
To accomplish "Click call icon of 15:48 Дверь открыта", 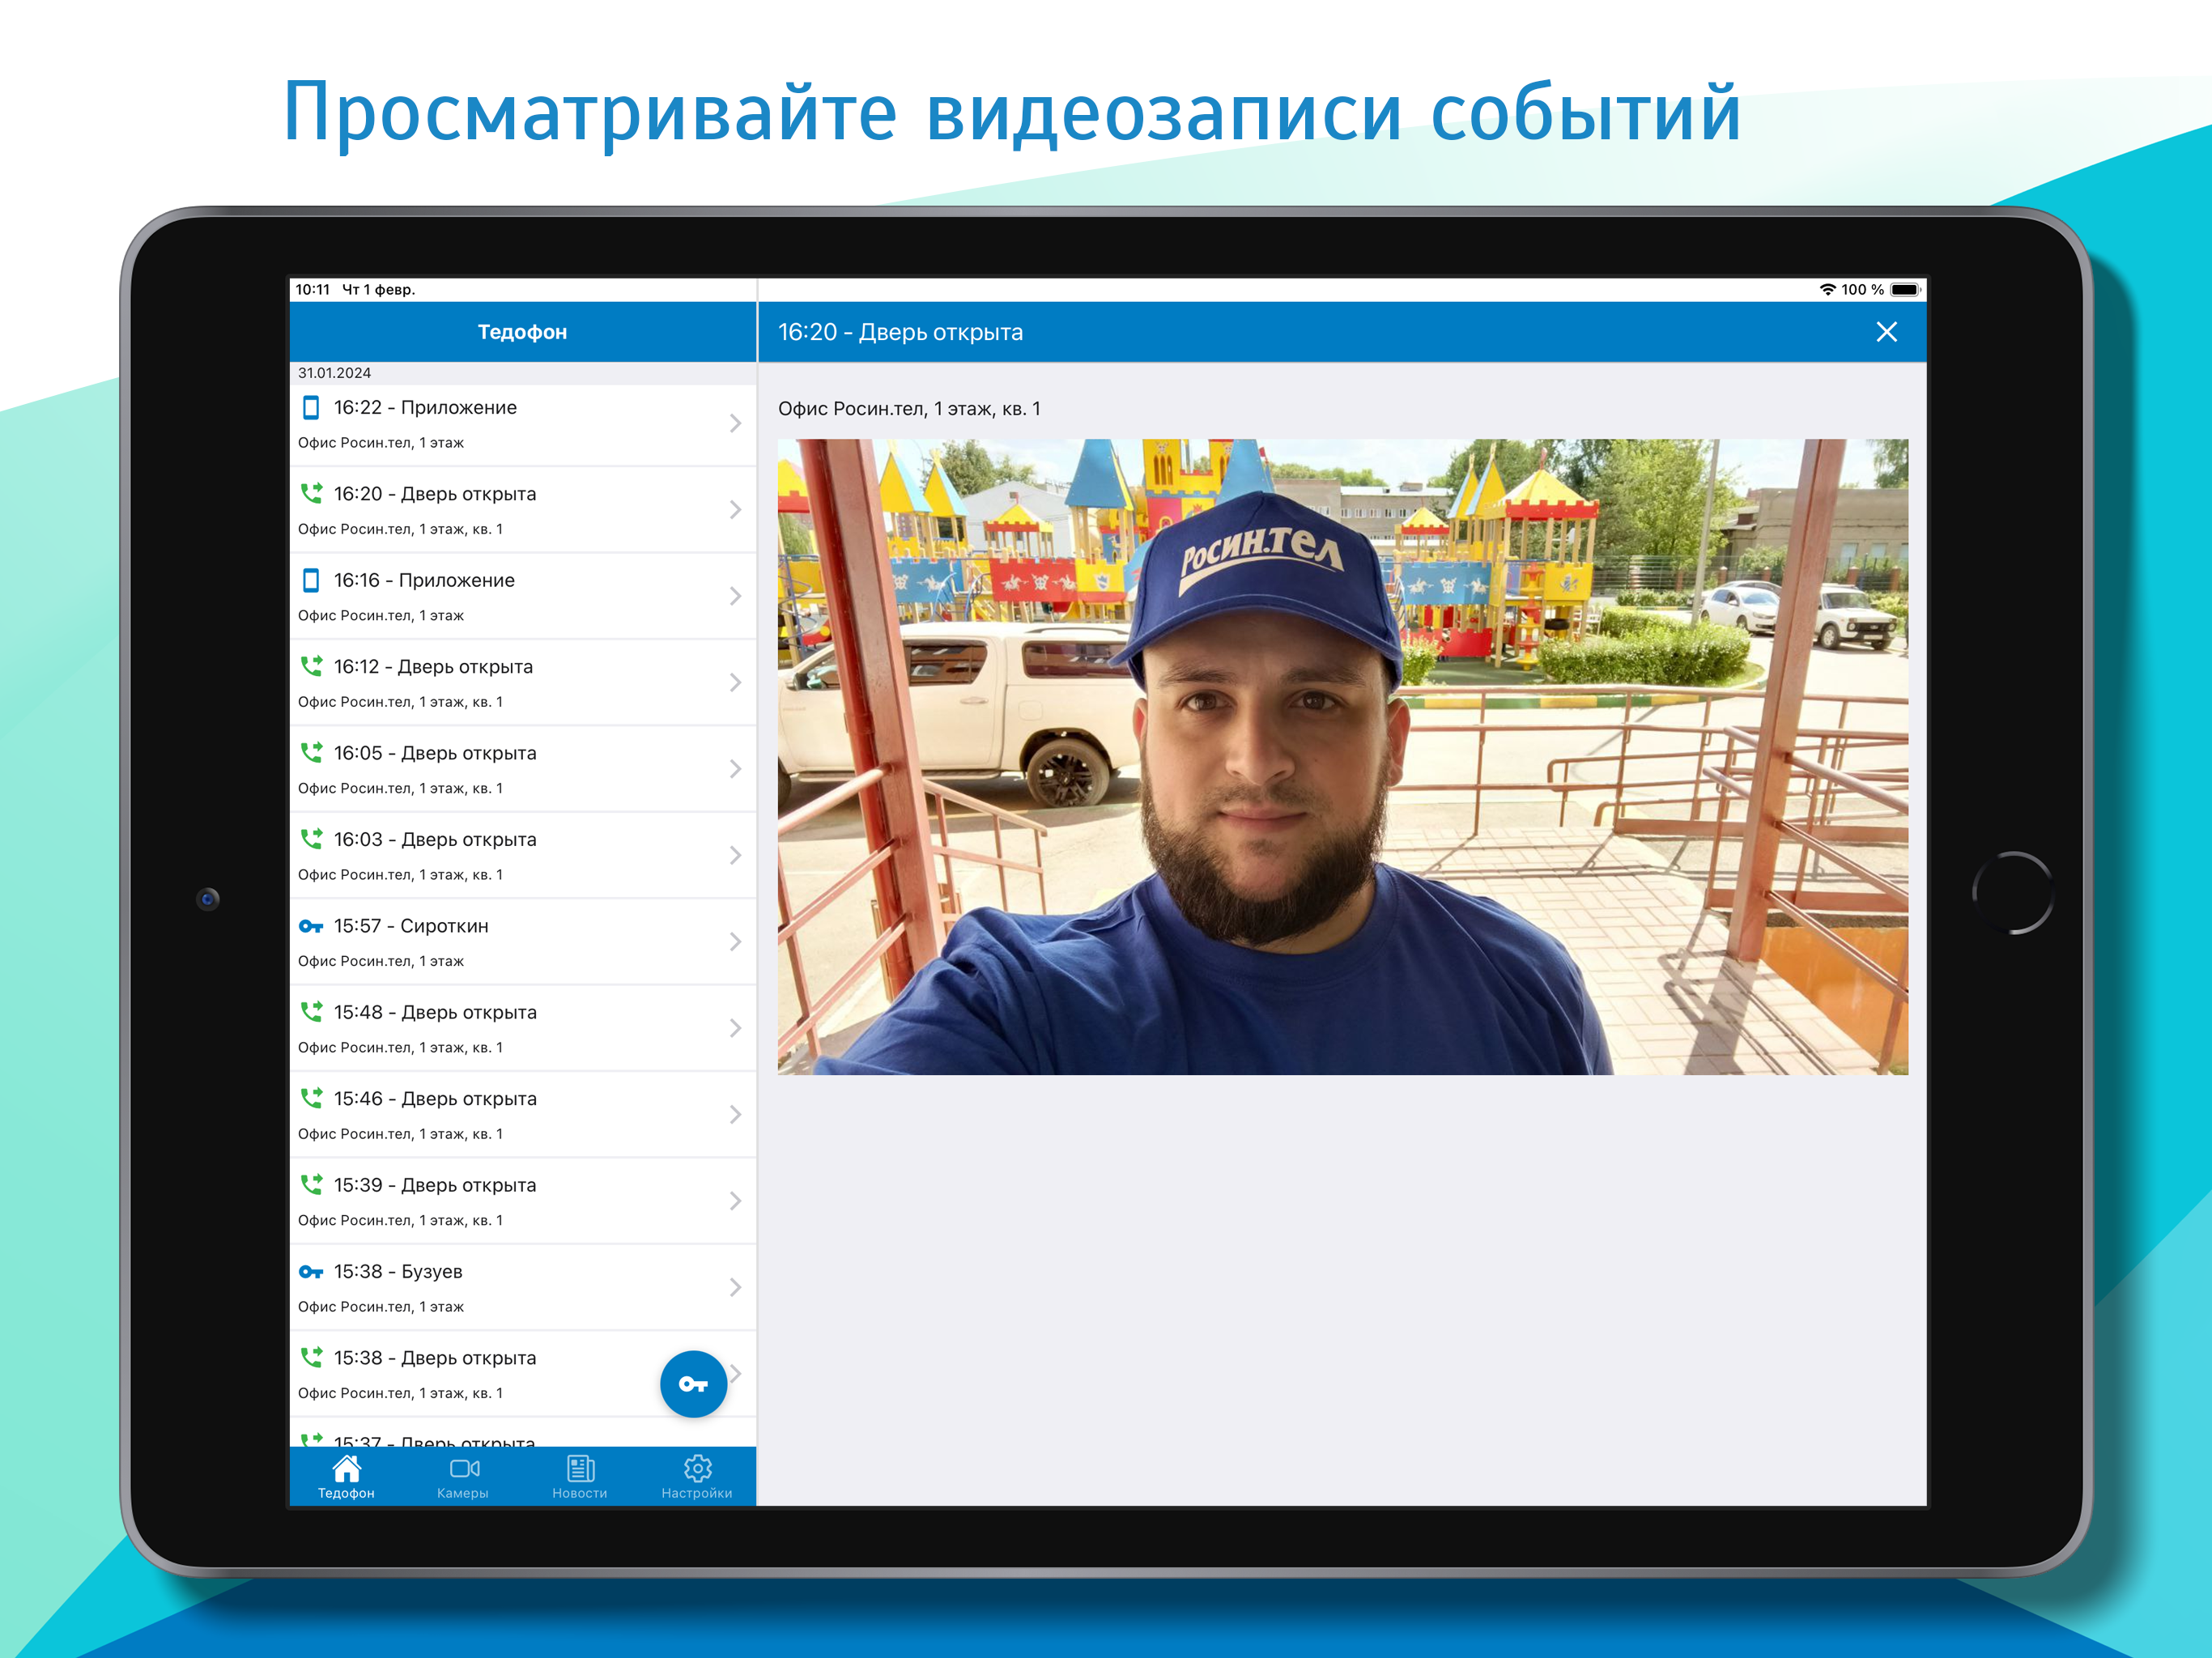I will point(311,1012).
